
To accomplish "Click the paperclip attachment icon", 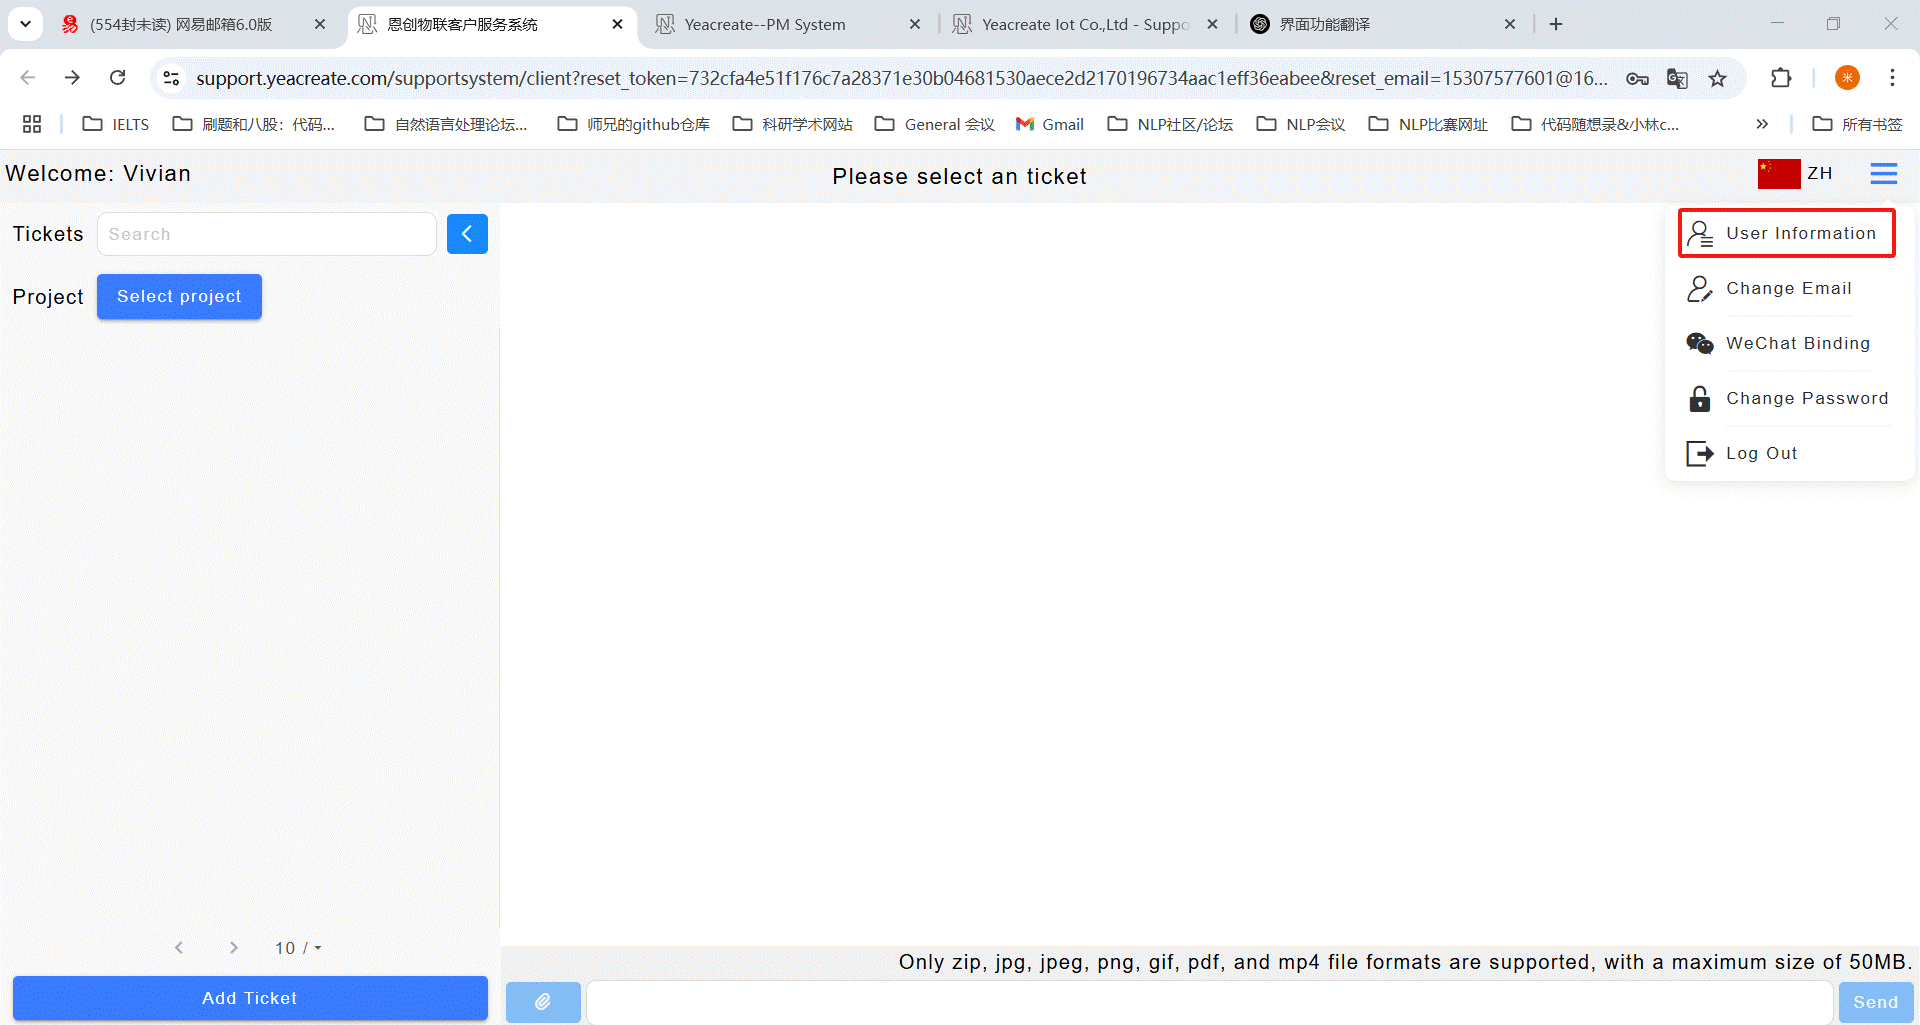I will (x=543, y=1001).
